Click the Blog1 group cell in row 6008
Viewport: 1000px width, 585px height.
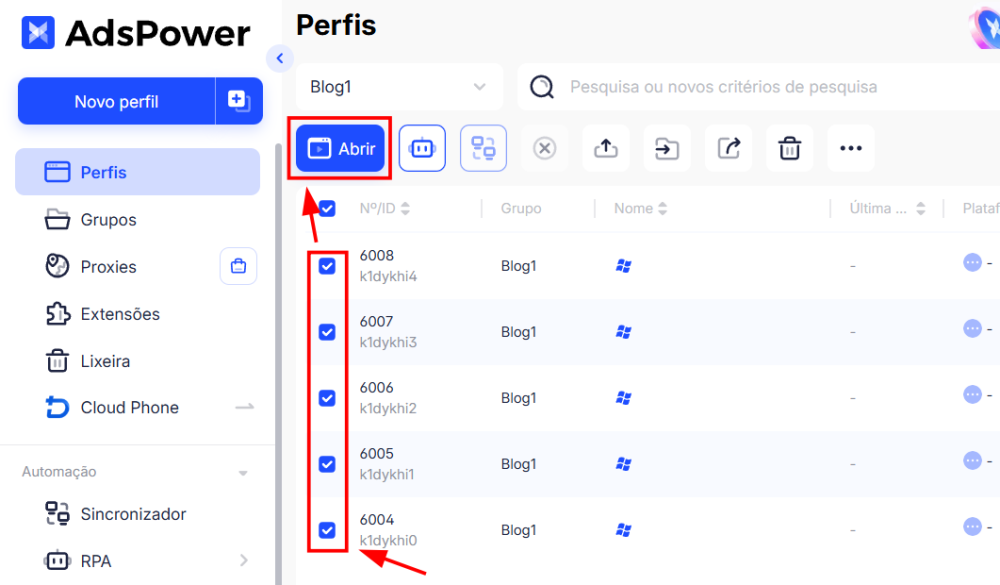[x=518, y=266]
